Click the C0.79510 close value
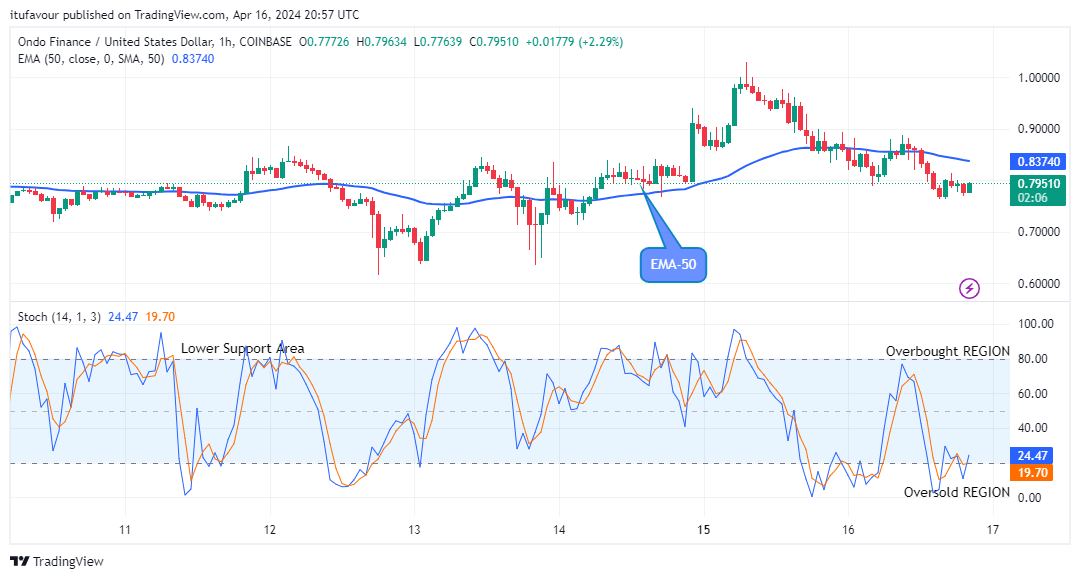1080x579 pixels. pyautogui.click(x=494, y=42)
